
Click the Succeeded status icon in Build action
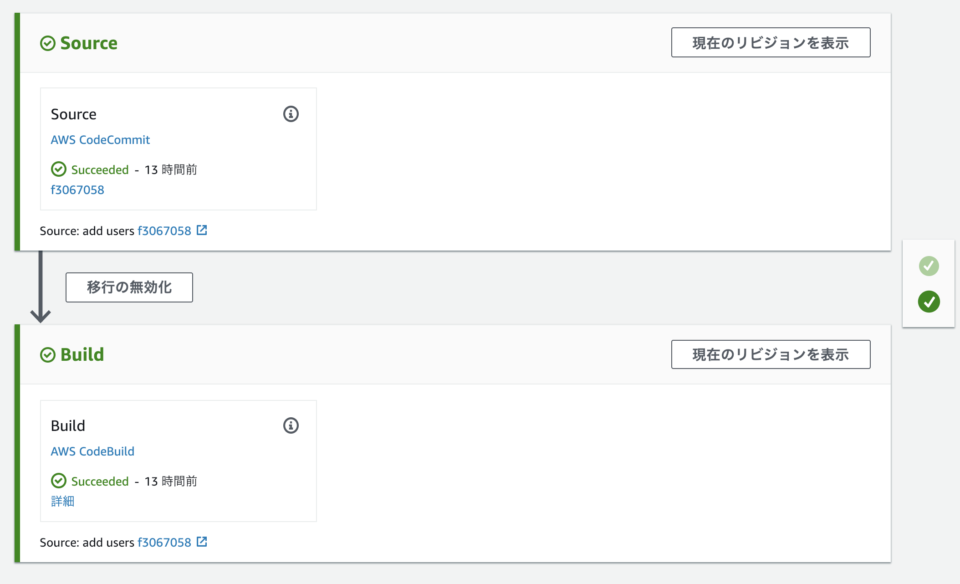(x=58, y=481)
